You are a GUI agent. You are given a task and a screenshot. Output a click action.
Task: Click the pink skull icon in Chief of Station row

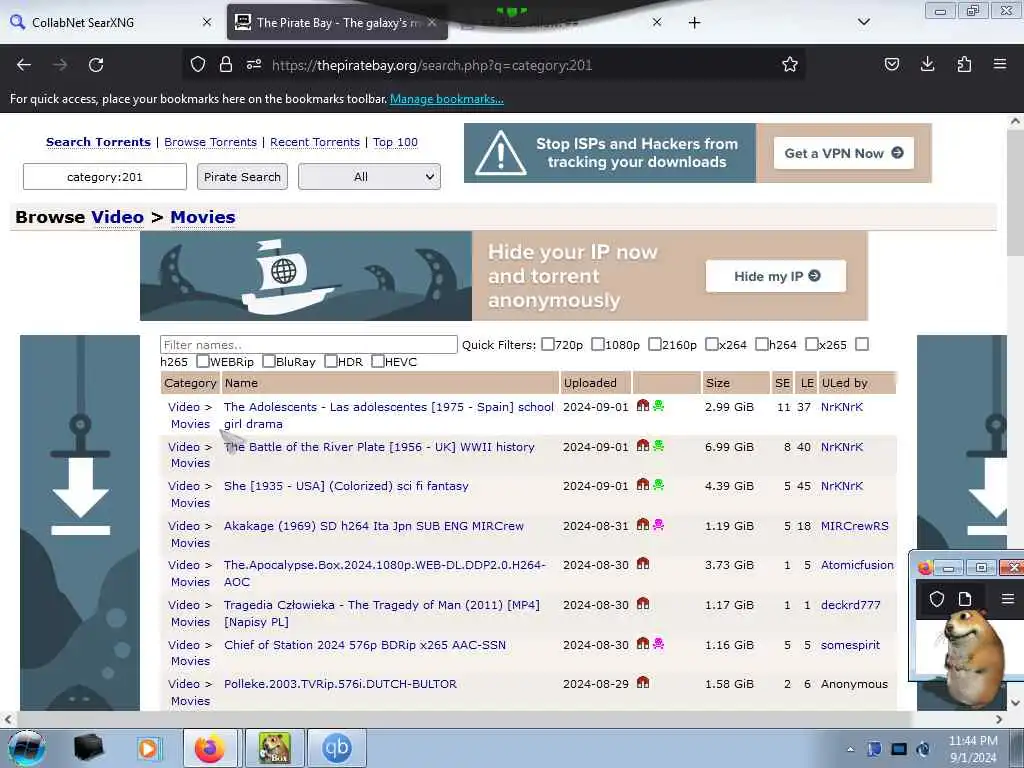pyautogui.click(x=658, y=644)
